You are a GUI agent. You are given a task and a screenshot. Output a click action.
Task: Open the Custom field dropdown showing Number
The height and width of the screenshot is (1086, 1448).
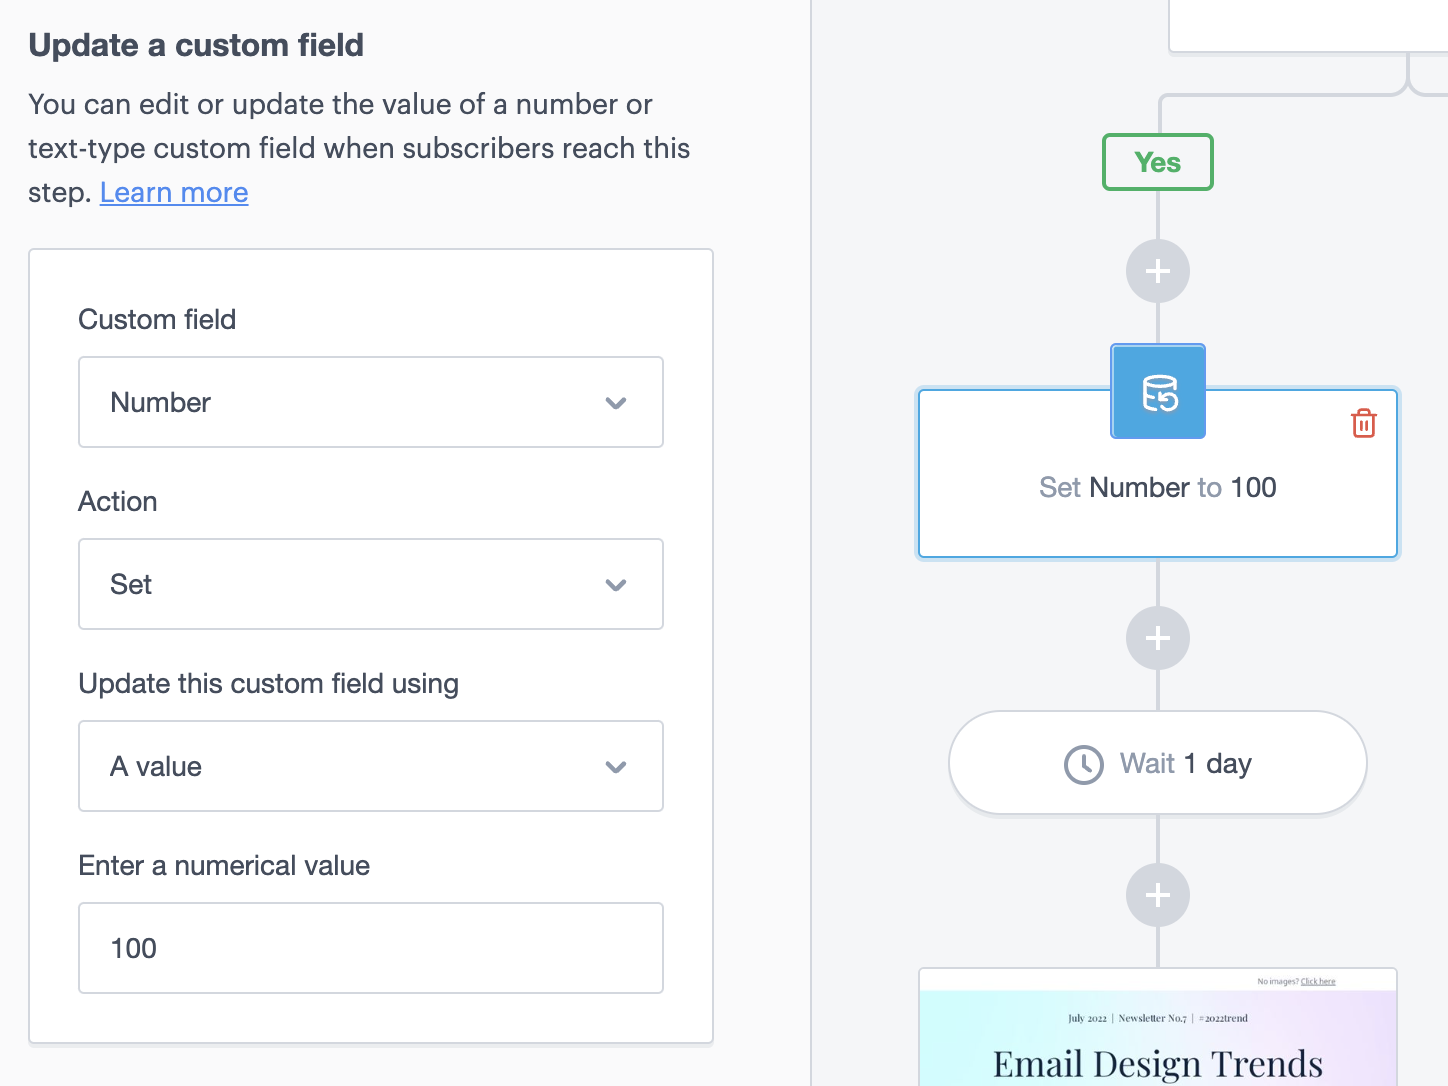pos(370,402)
